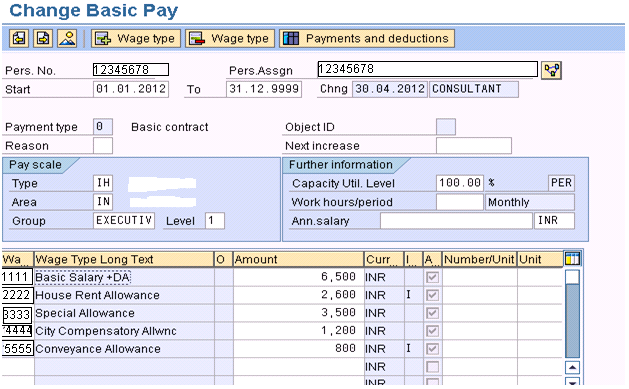
Task: Click the City Compensatory Allwnc cell
Action: (x=124, y=331)
